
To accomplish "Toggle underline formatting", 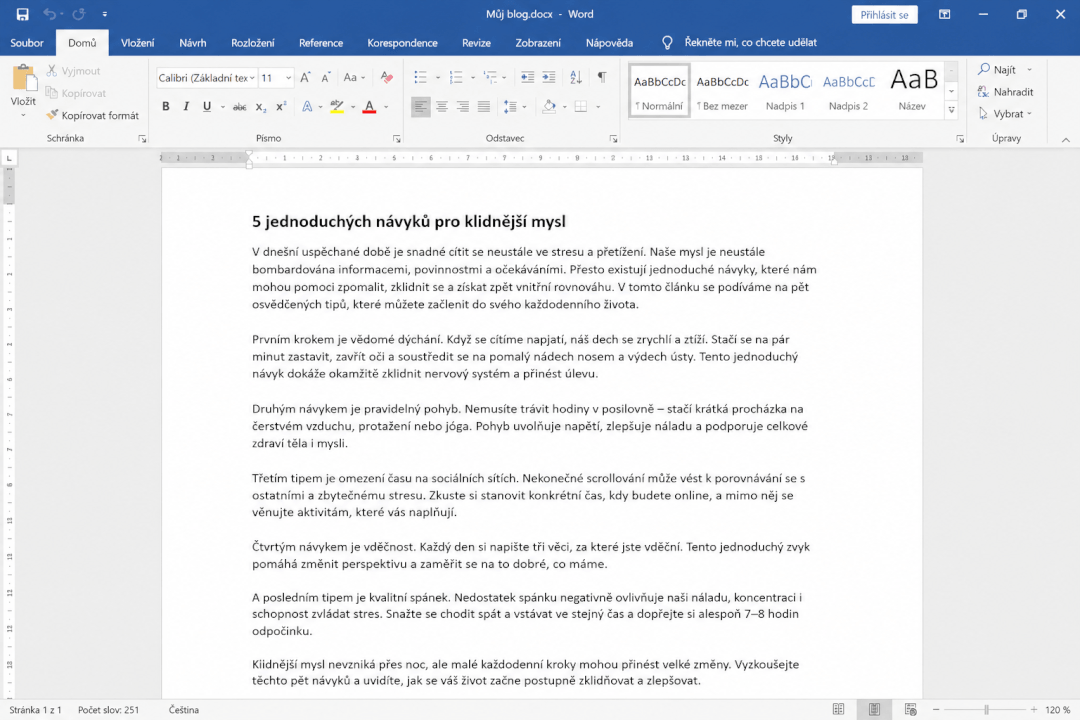I will point(207,107).
